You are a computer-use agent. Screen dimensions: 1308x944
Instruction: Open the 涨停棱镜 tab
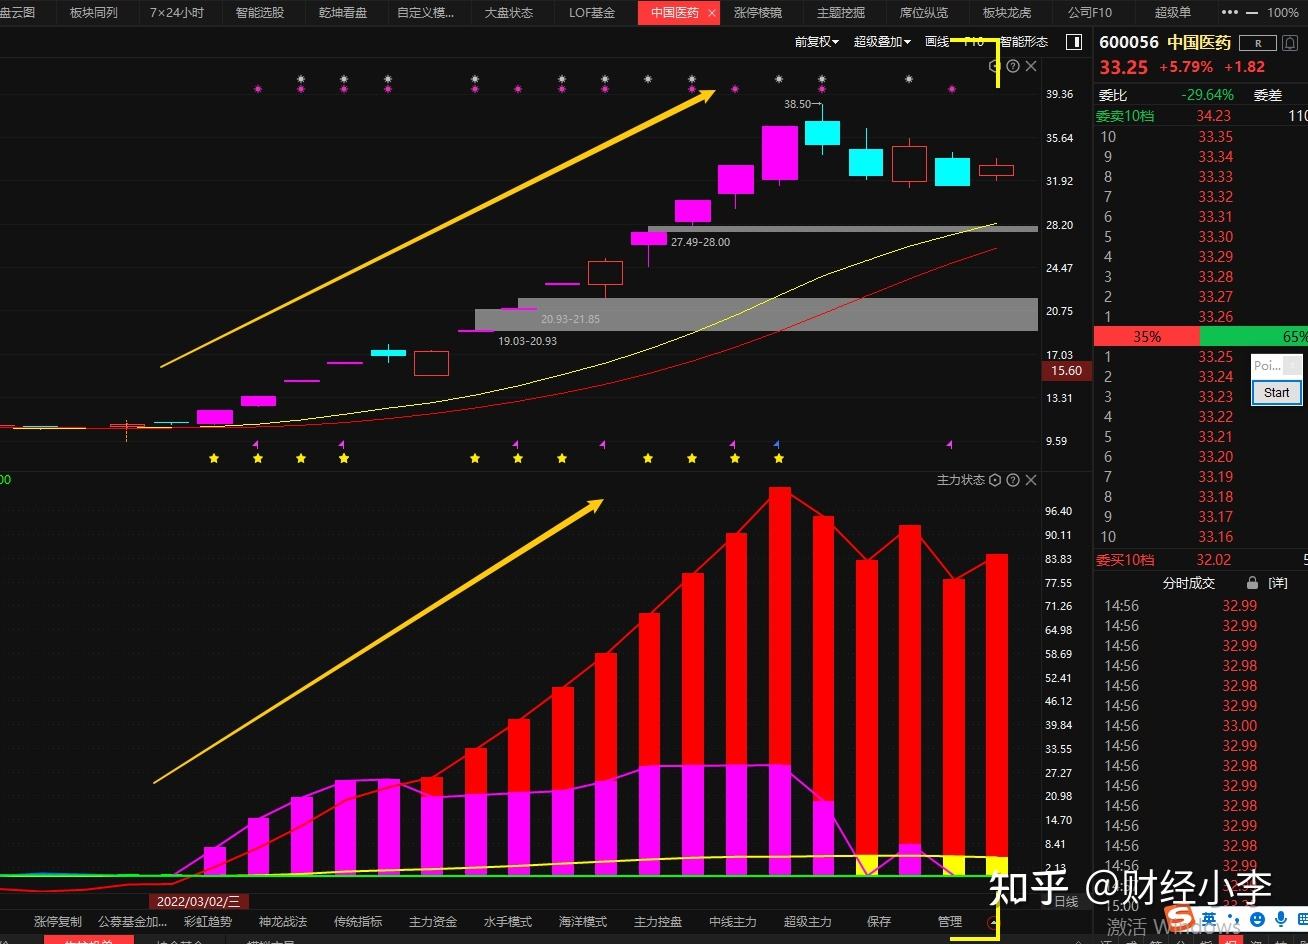[757, 13]
